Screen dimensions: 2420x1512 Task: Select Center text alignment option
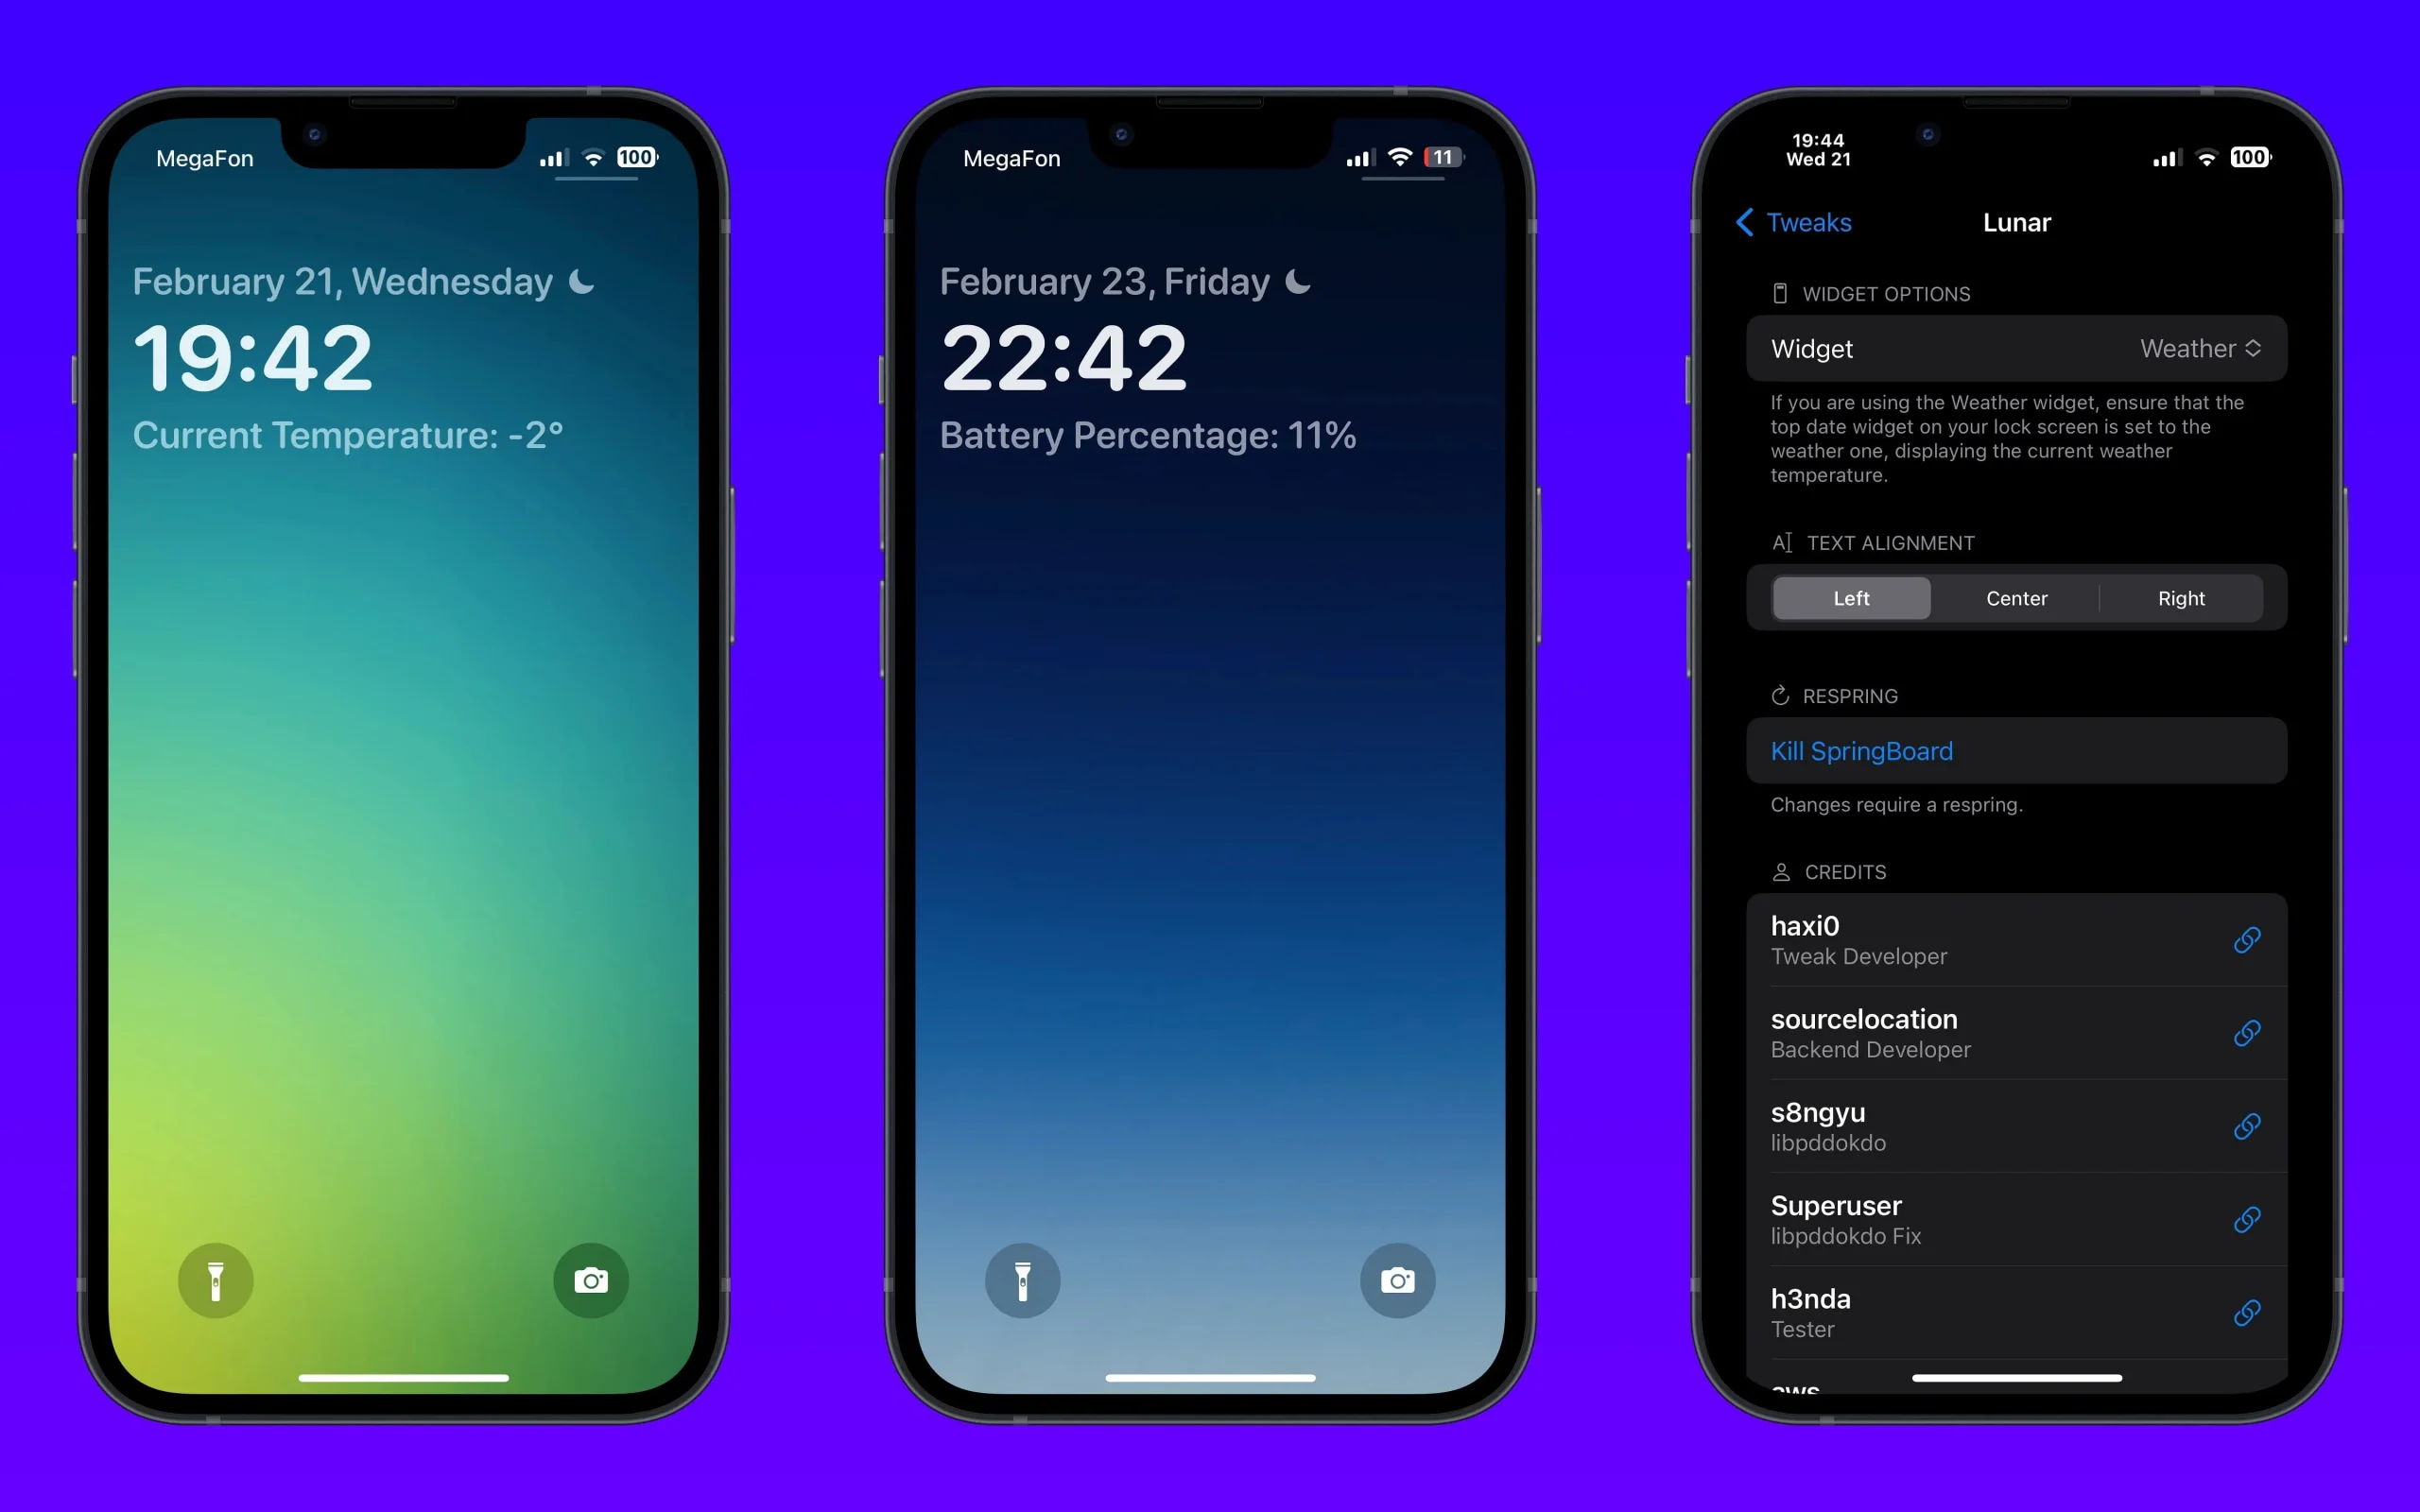(2015, 597)
